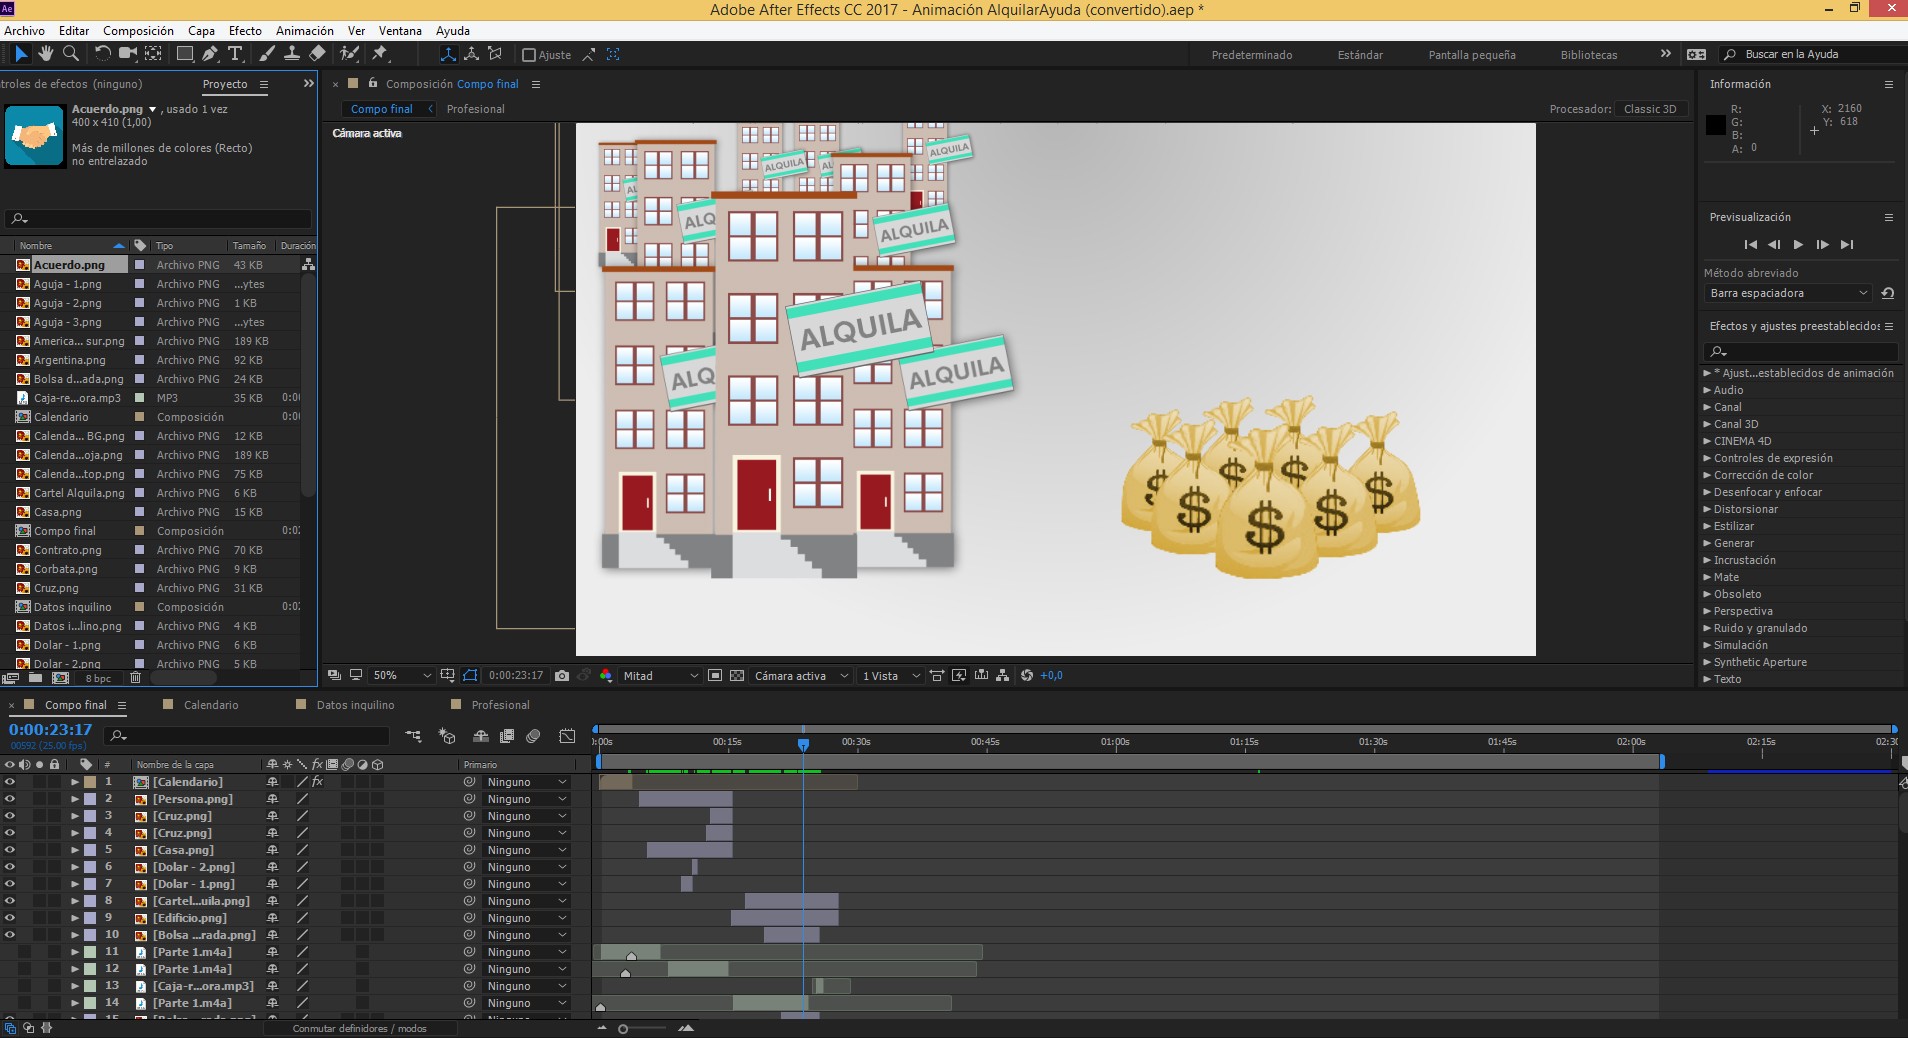Viewport: 1908px width, 1038px height.
Task: Enable Motion Blur for timeline
Action: 533,736
